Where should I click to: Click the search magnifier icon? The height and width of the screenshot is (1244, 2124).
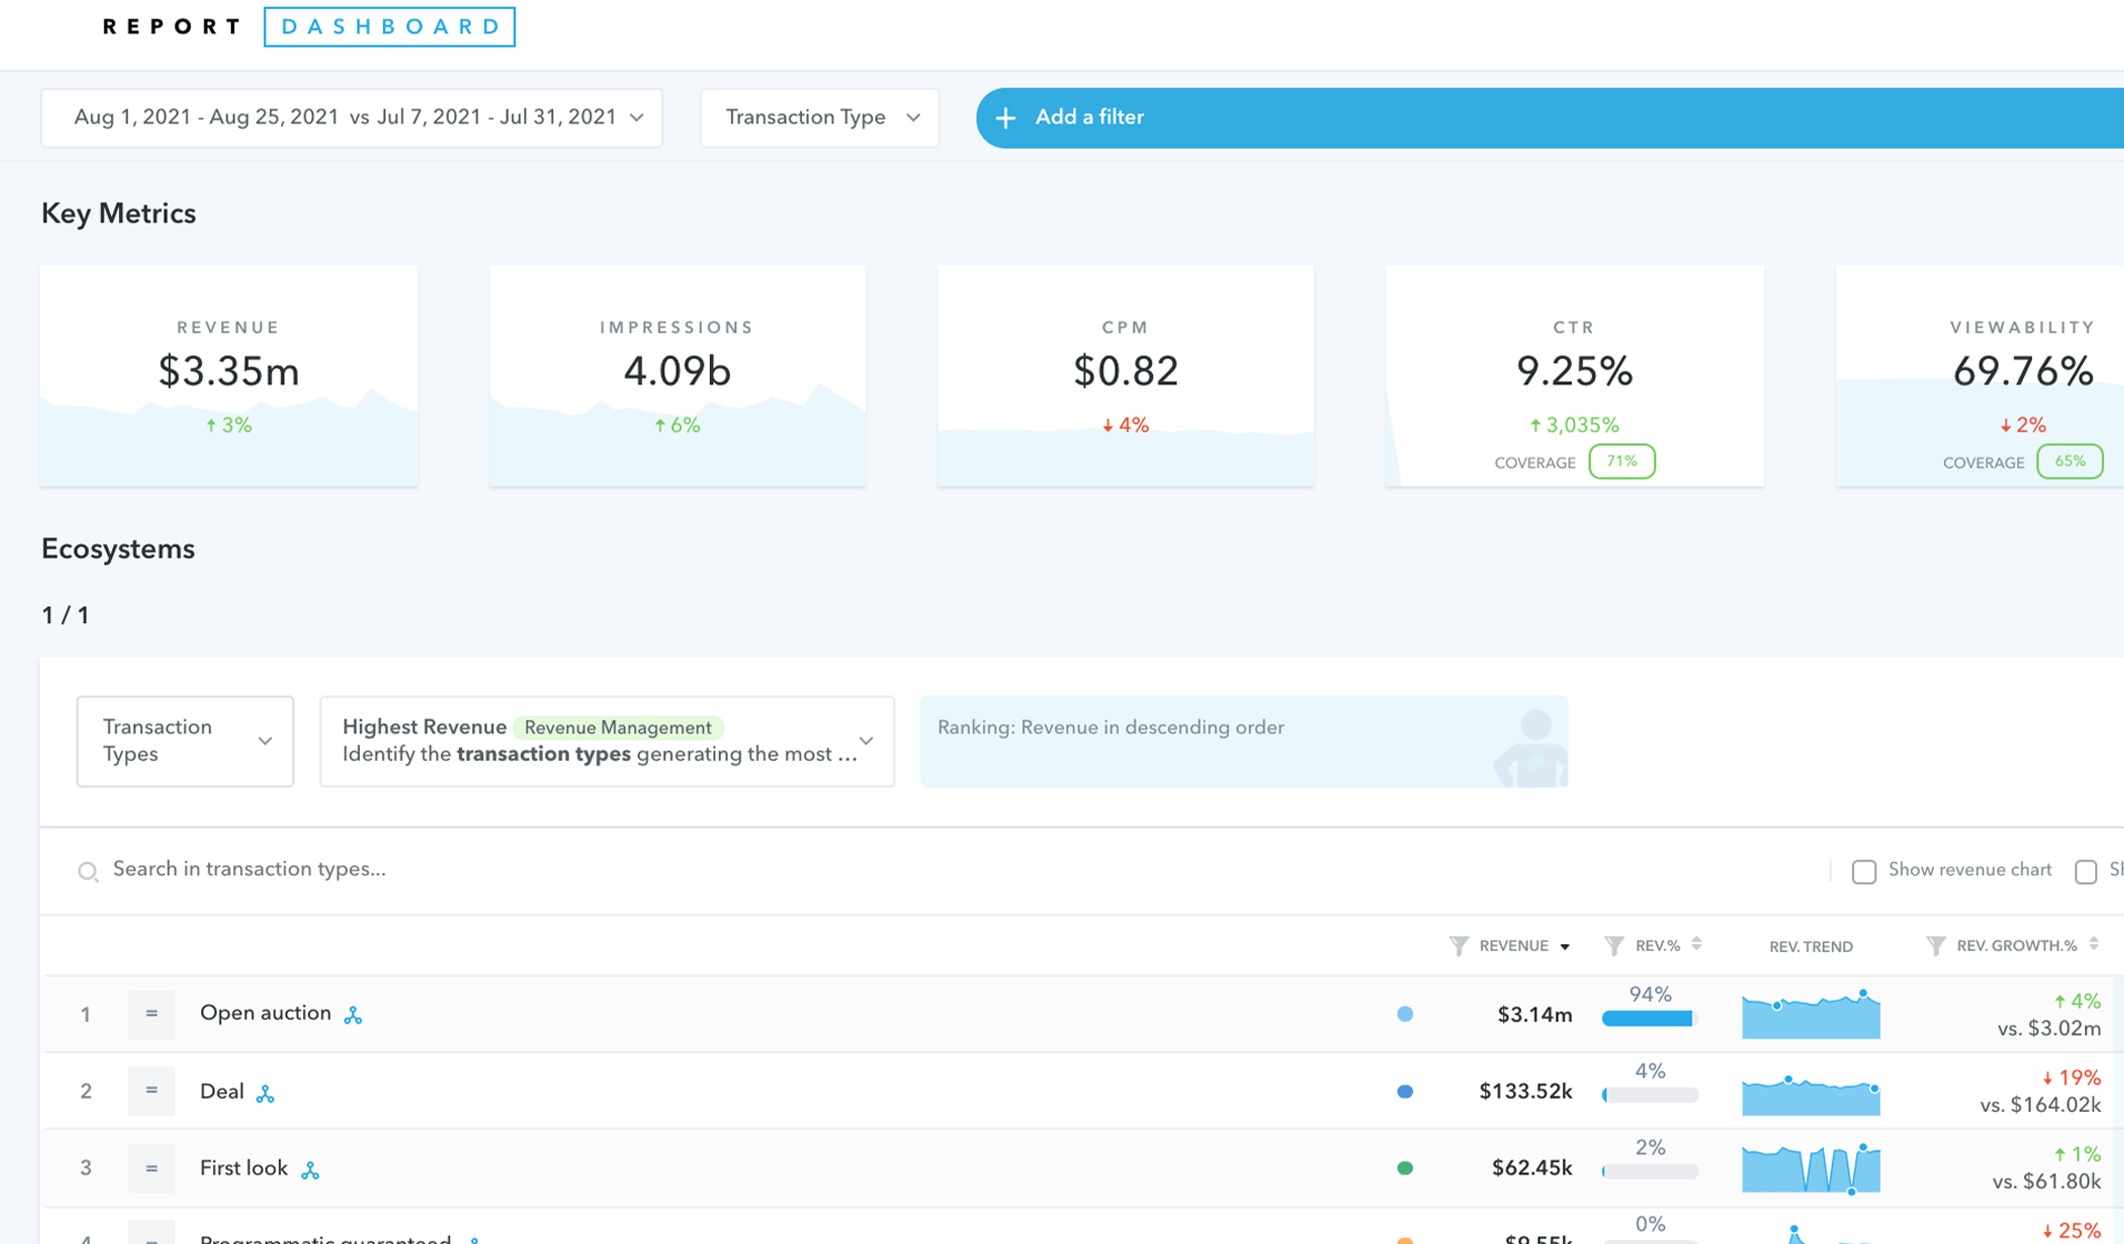click(x=88, y=872)
